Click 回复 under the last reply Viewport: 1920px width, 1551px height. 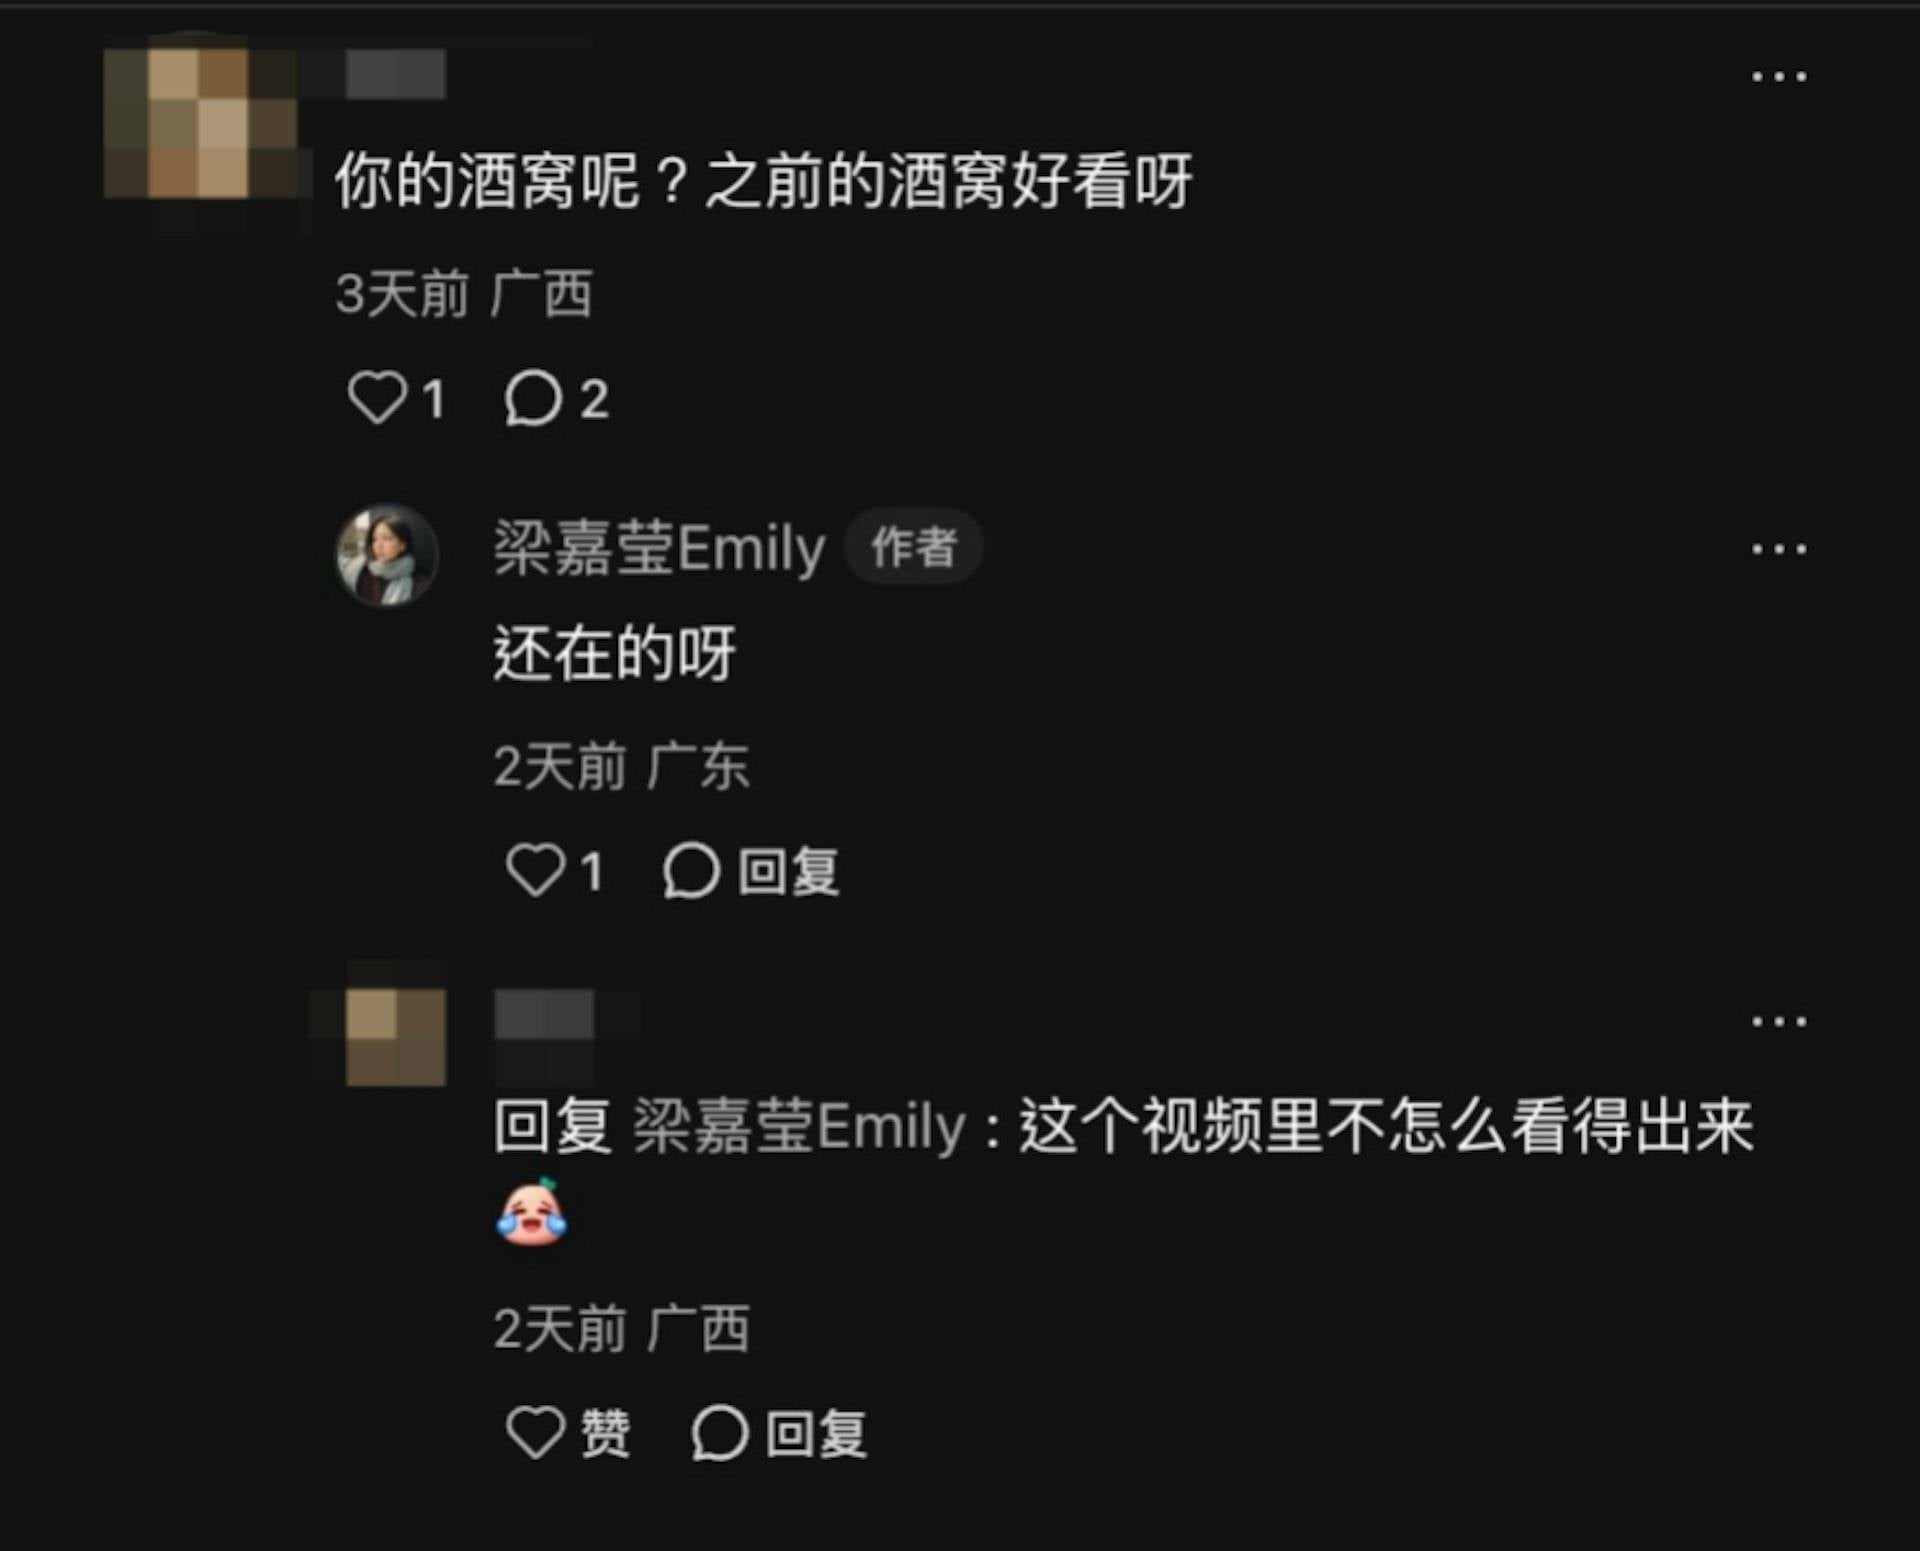tap(816, 1433)
